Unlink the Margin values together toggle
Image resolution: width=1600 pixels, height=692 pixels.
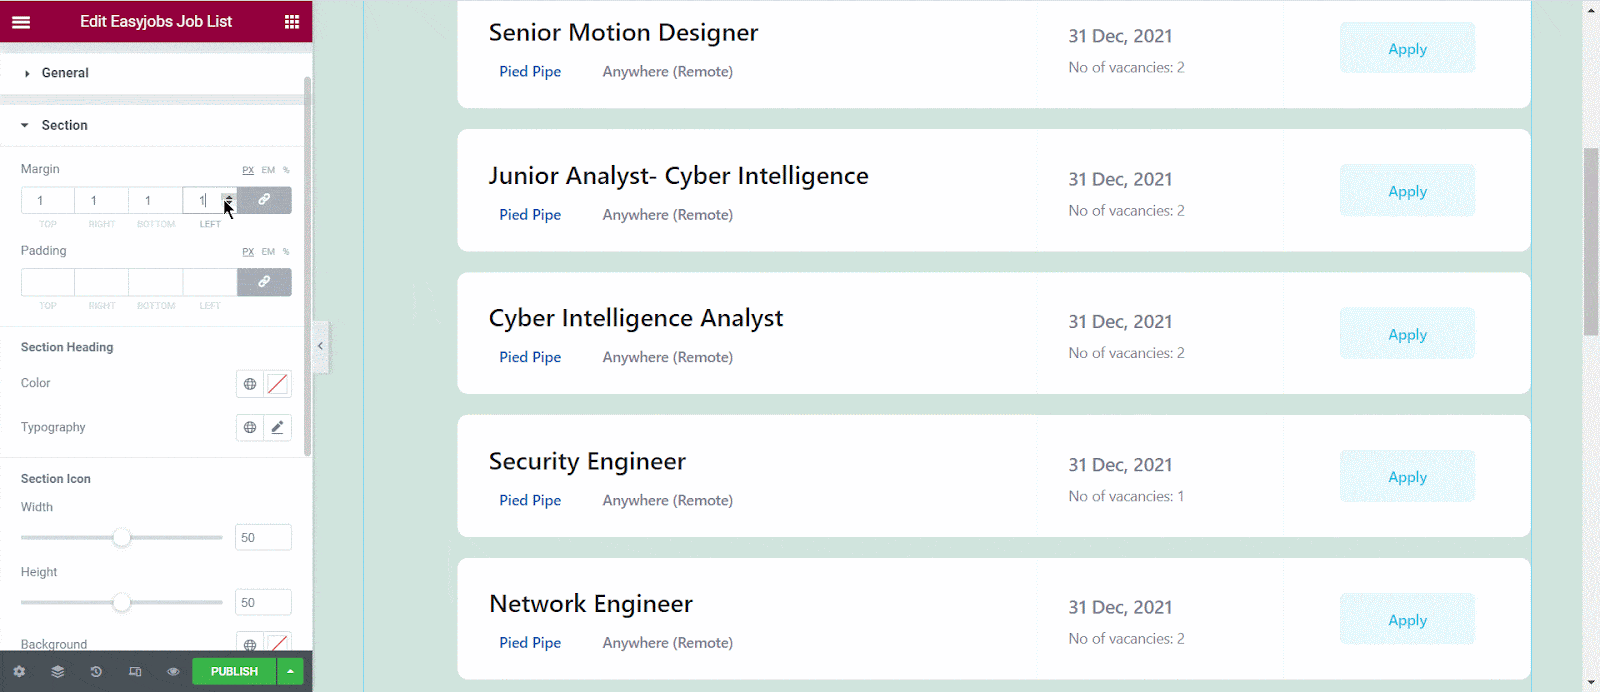point(264,200)
